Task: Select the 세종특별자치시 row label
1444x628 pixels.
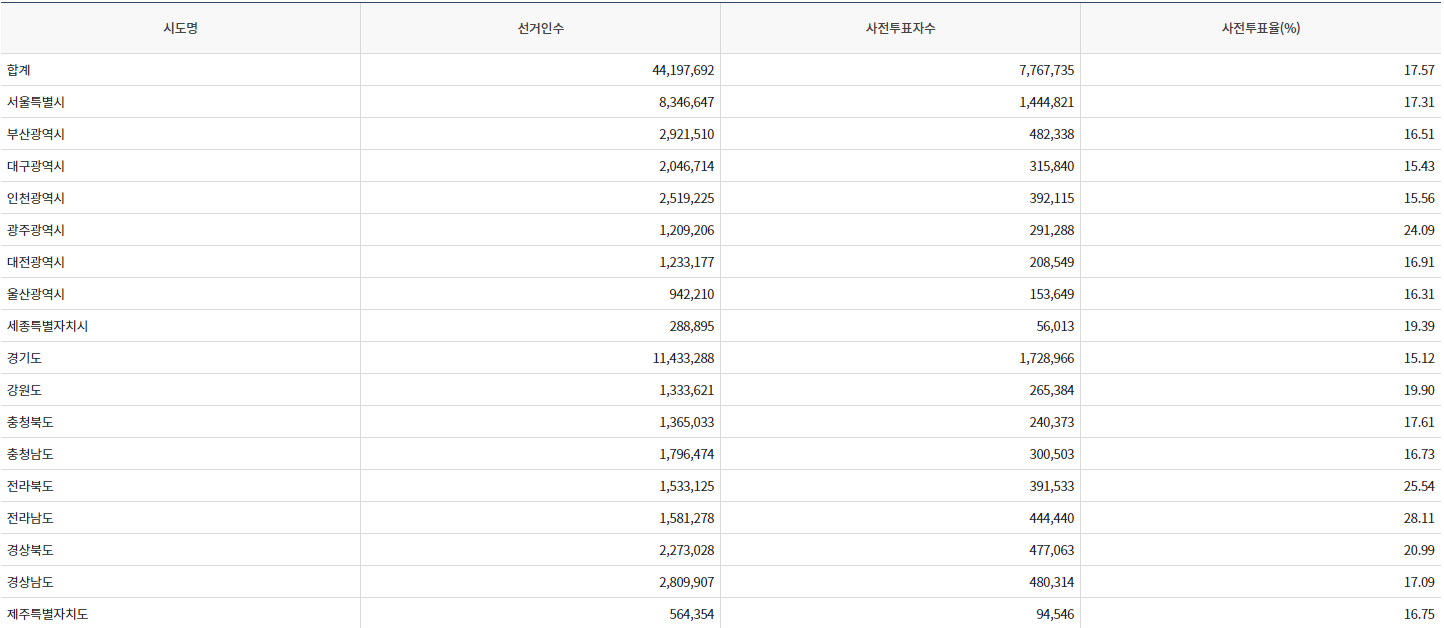Action: coord(47,326)
